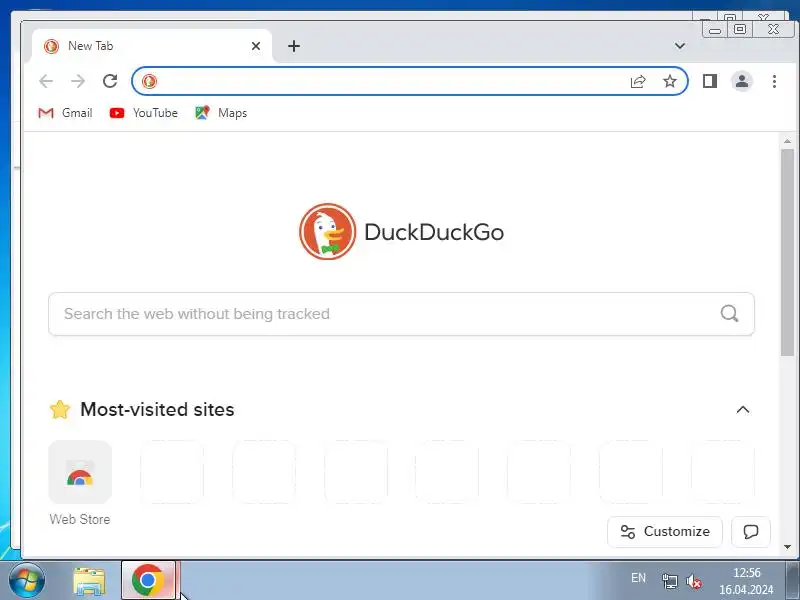
Task: Click the muted volume tray icon
Action: [694, 581]
